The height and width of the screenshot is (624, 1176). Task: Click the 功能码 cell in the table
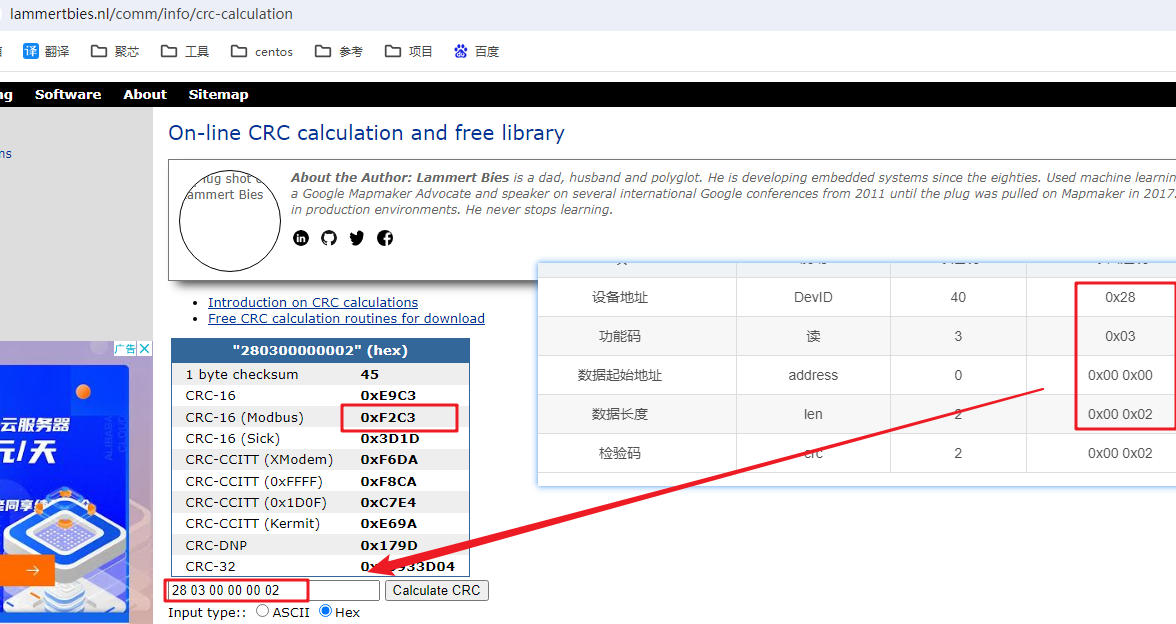click(x=620, y=336)
